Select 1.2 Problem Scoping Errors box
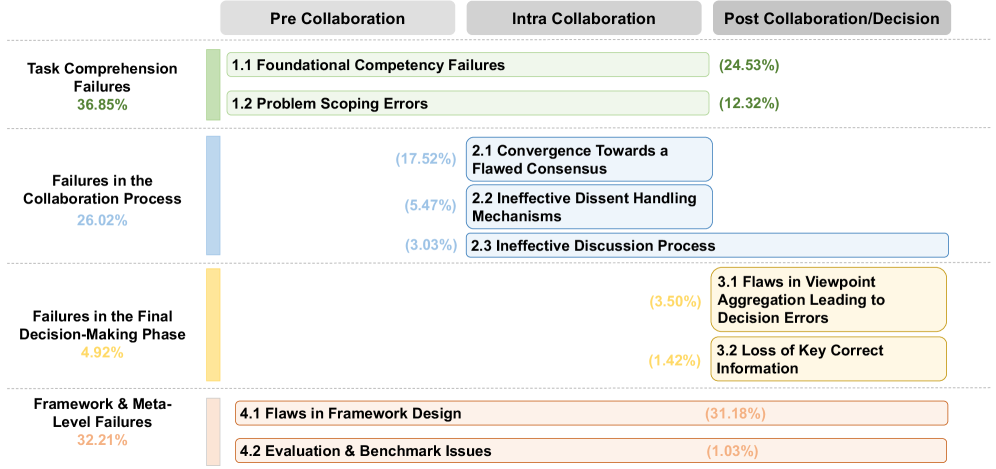 [x=467, y=103]
